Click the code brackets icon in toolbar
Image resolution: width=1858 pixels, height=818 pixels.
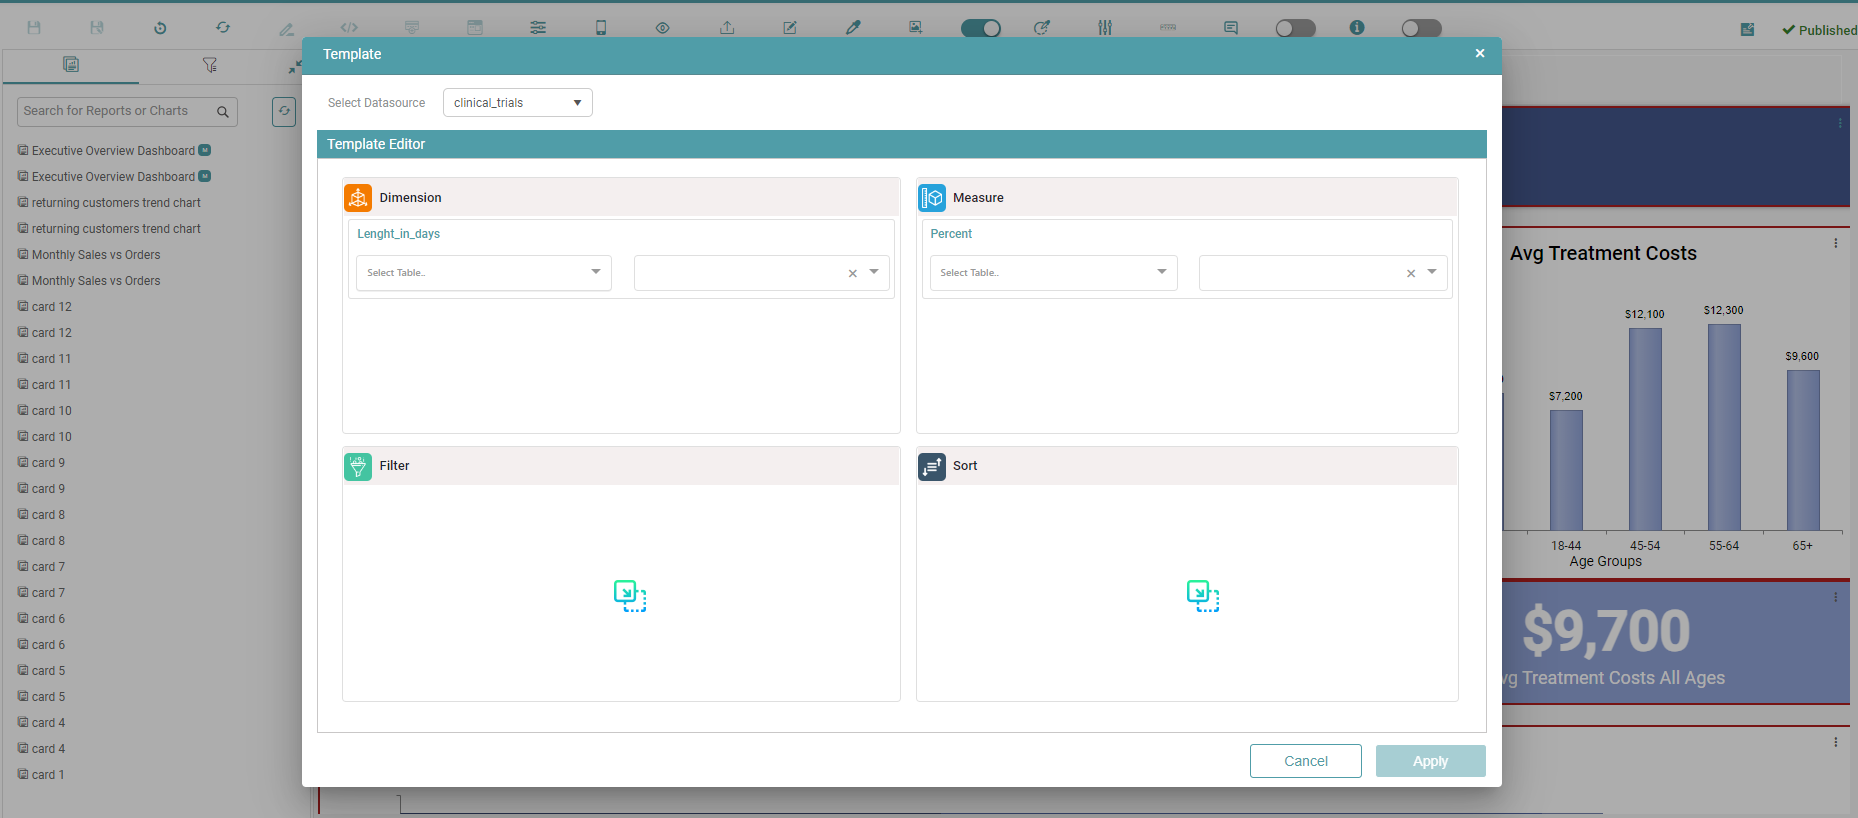pyautogui.click(x=349, y=28)
